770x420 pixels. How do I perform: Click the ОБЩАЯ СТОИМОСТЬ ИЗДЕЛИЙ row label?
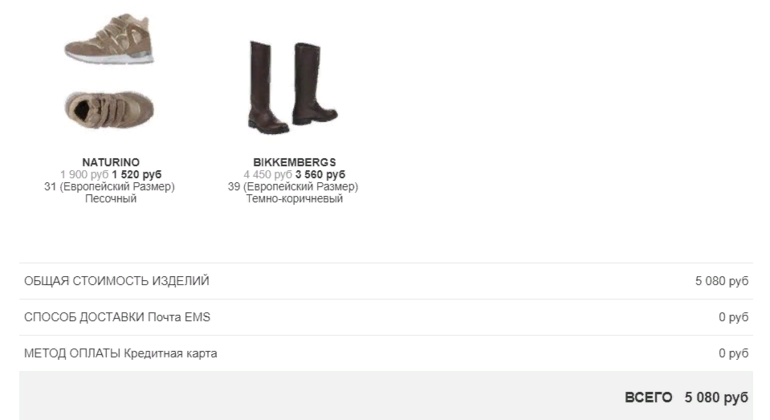point(116,281)
